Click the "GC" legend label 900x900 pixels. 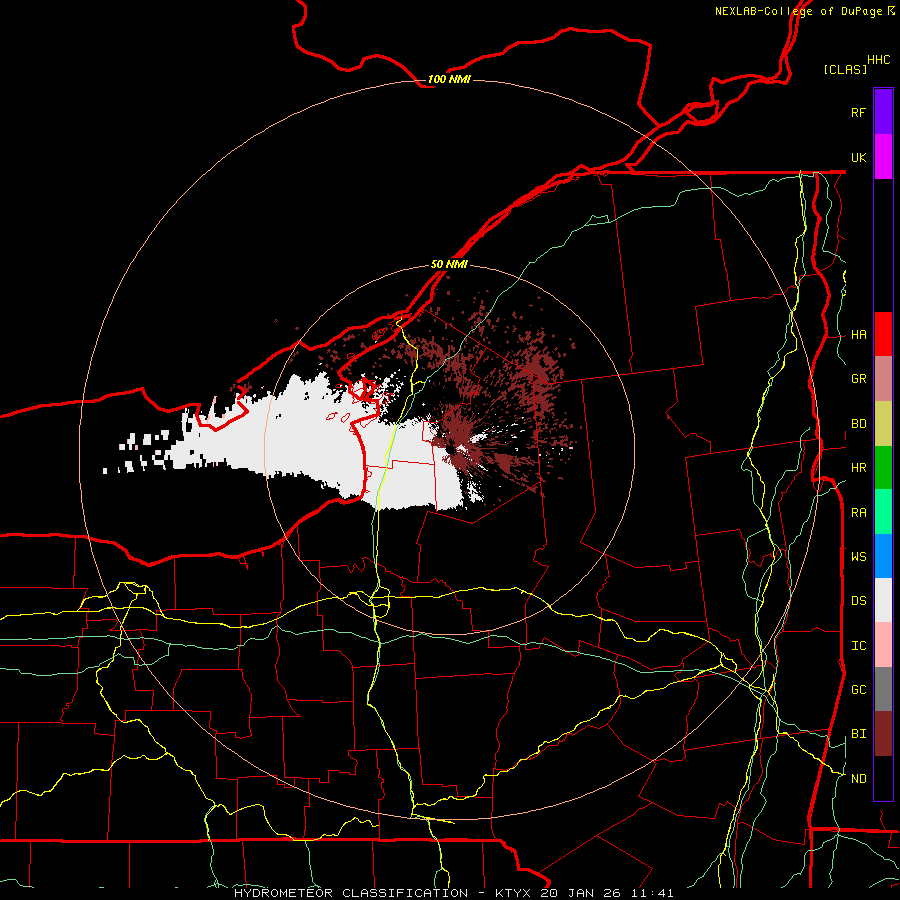click(858, 690)
